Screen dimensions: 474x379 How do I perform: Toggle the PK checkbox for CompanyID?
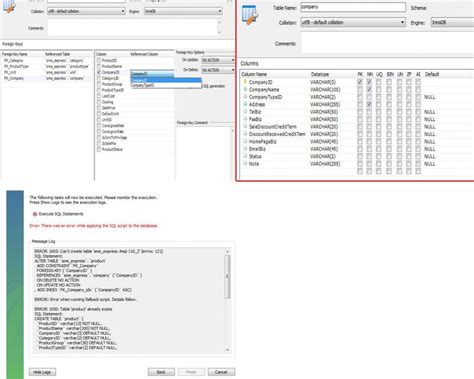click(360, 82)
